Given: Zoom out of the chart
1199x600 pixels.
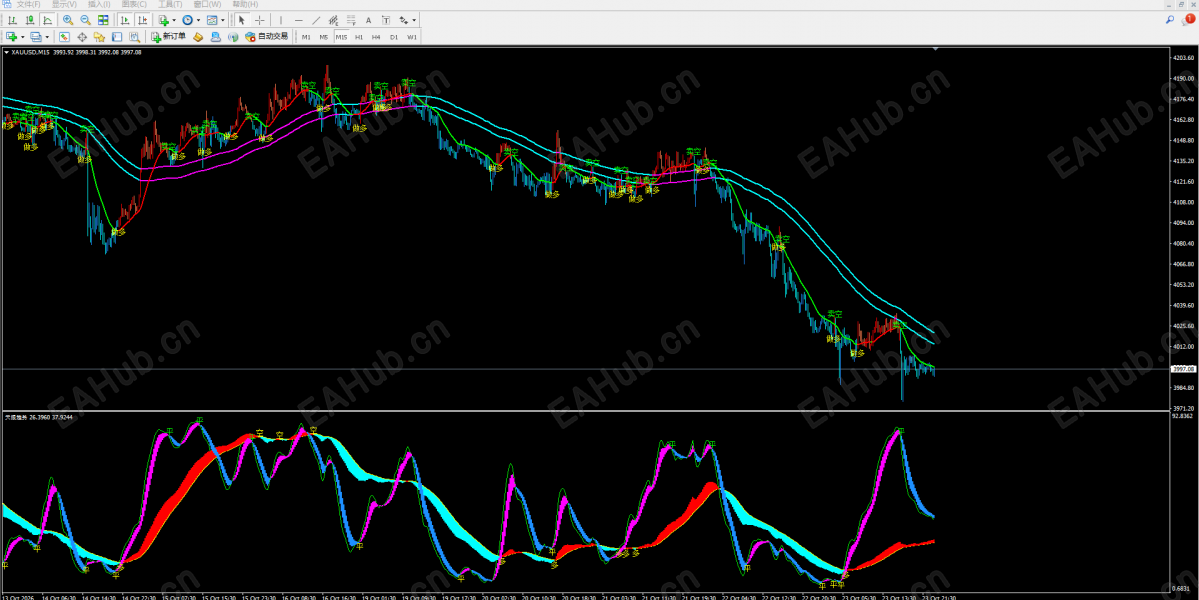Looking at the screenshot, I should click(86, 21).
